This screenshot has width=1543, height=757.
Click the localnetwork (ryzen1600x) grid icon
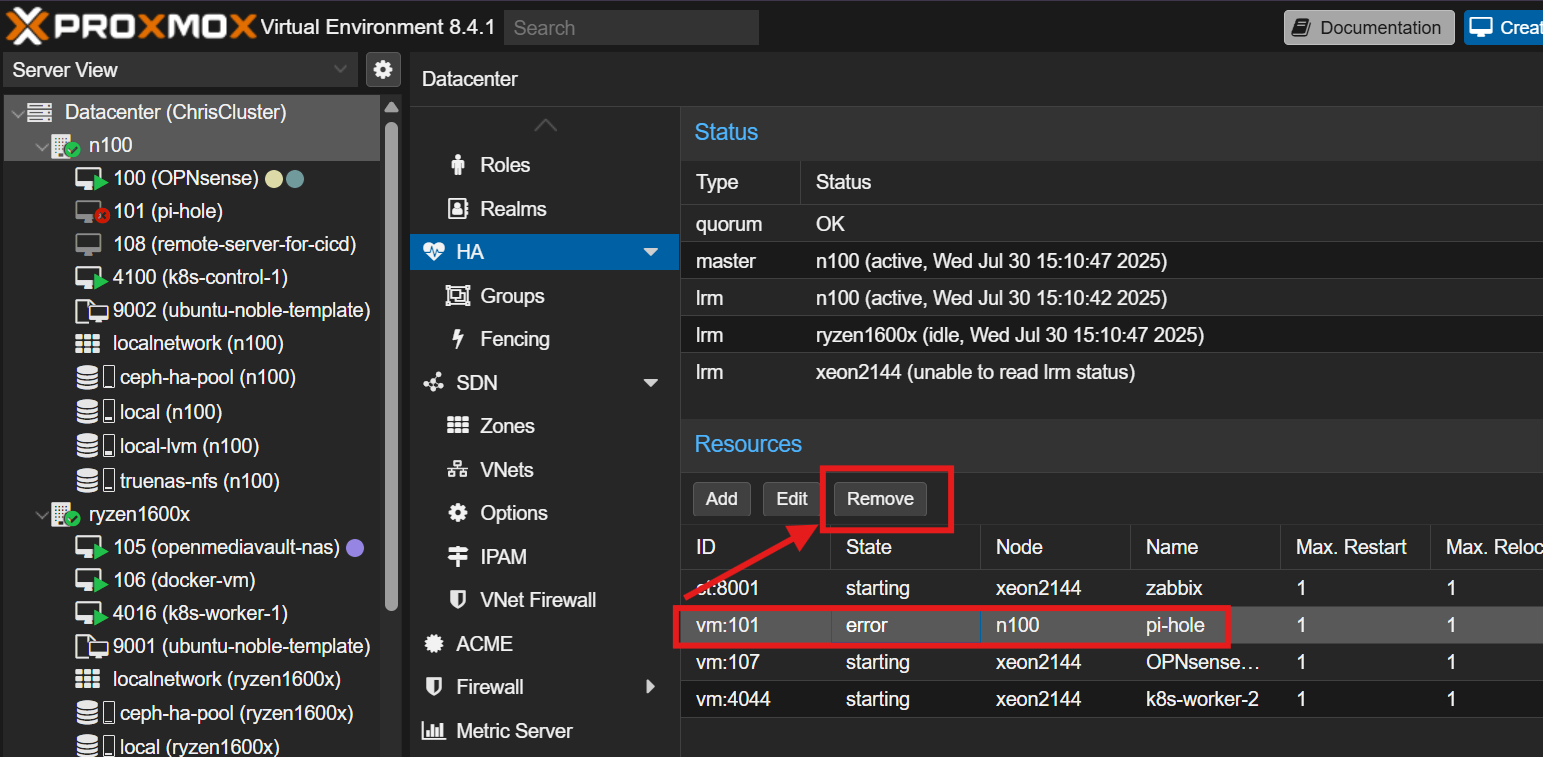[88, 680]
